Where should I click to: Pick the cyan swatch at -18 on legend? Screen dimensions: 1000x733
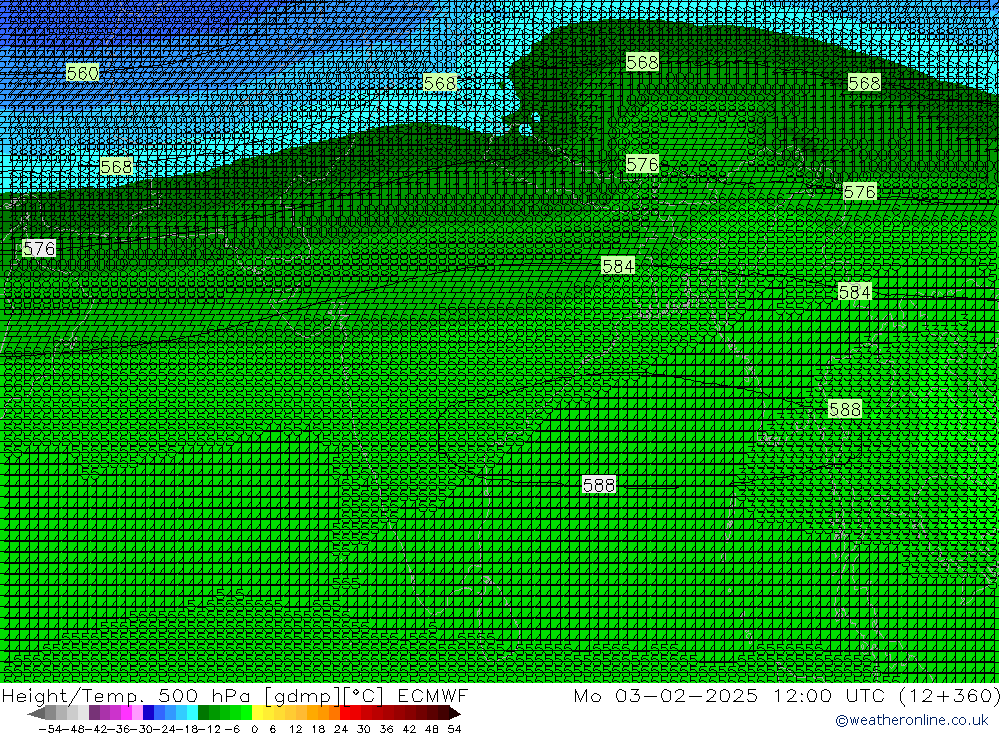[x=193, y=713]
